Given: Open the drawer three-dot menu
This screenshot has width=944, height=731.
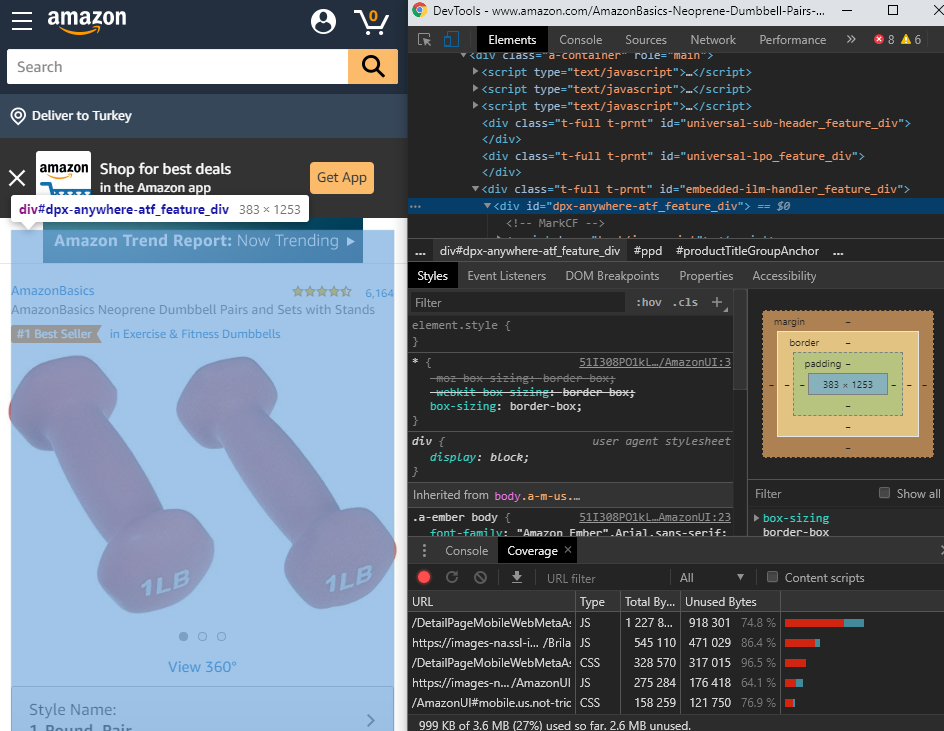Looking at the screenshot, I should (424, 550).
